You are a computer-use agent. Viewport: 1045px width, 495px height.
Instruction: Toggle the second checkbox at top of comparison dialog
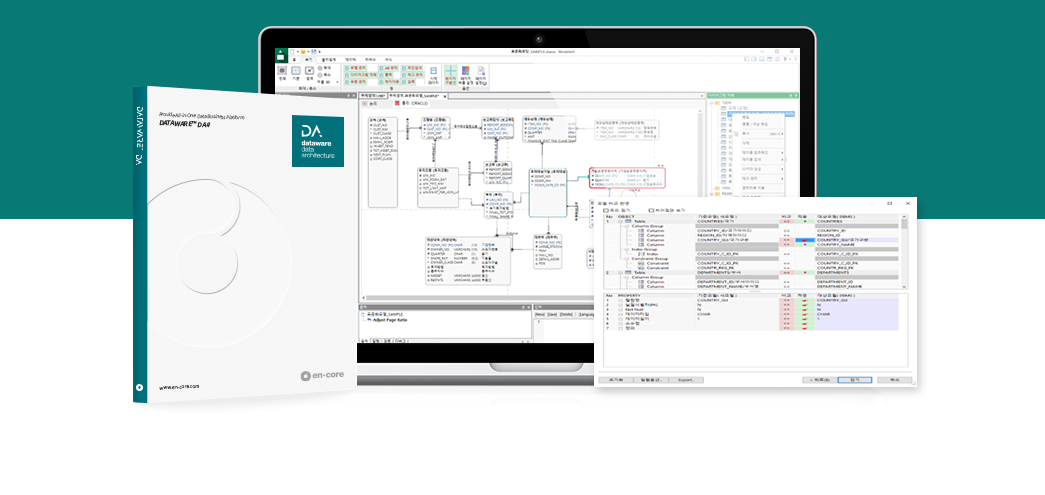tap(652, 210)
